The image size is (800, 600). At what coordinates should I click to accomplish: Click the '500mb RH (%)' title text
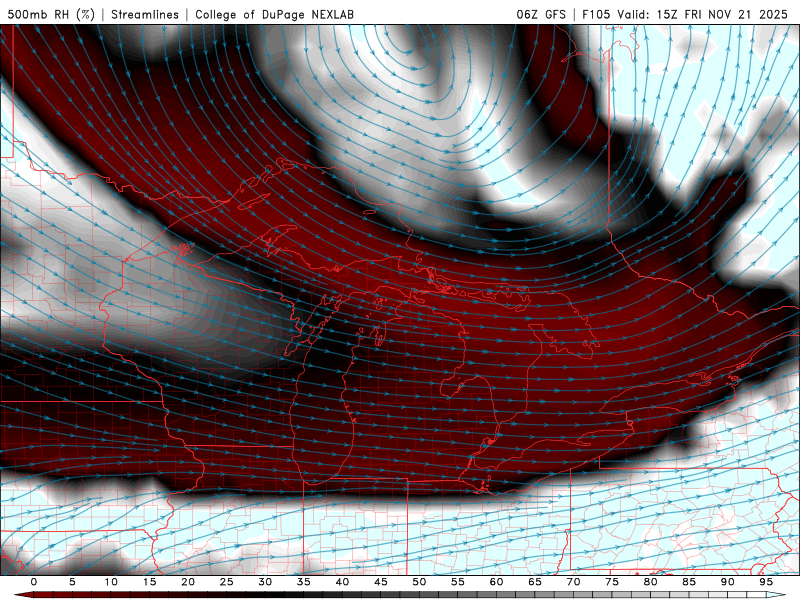coord(51,14)
